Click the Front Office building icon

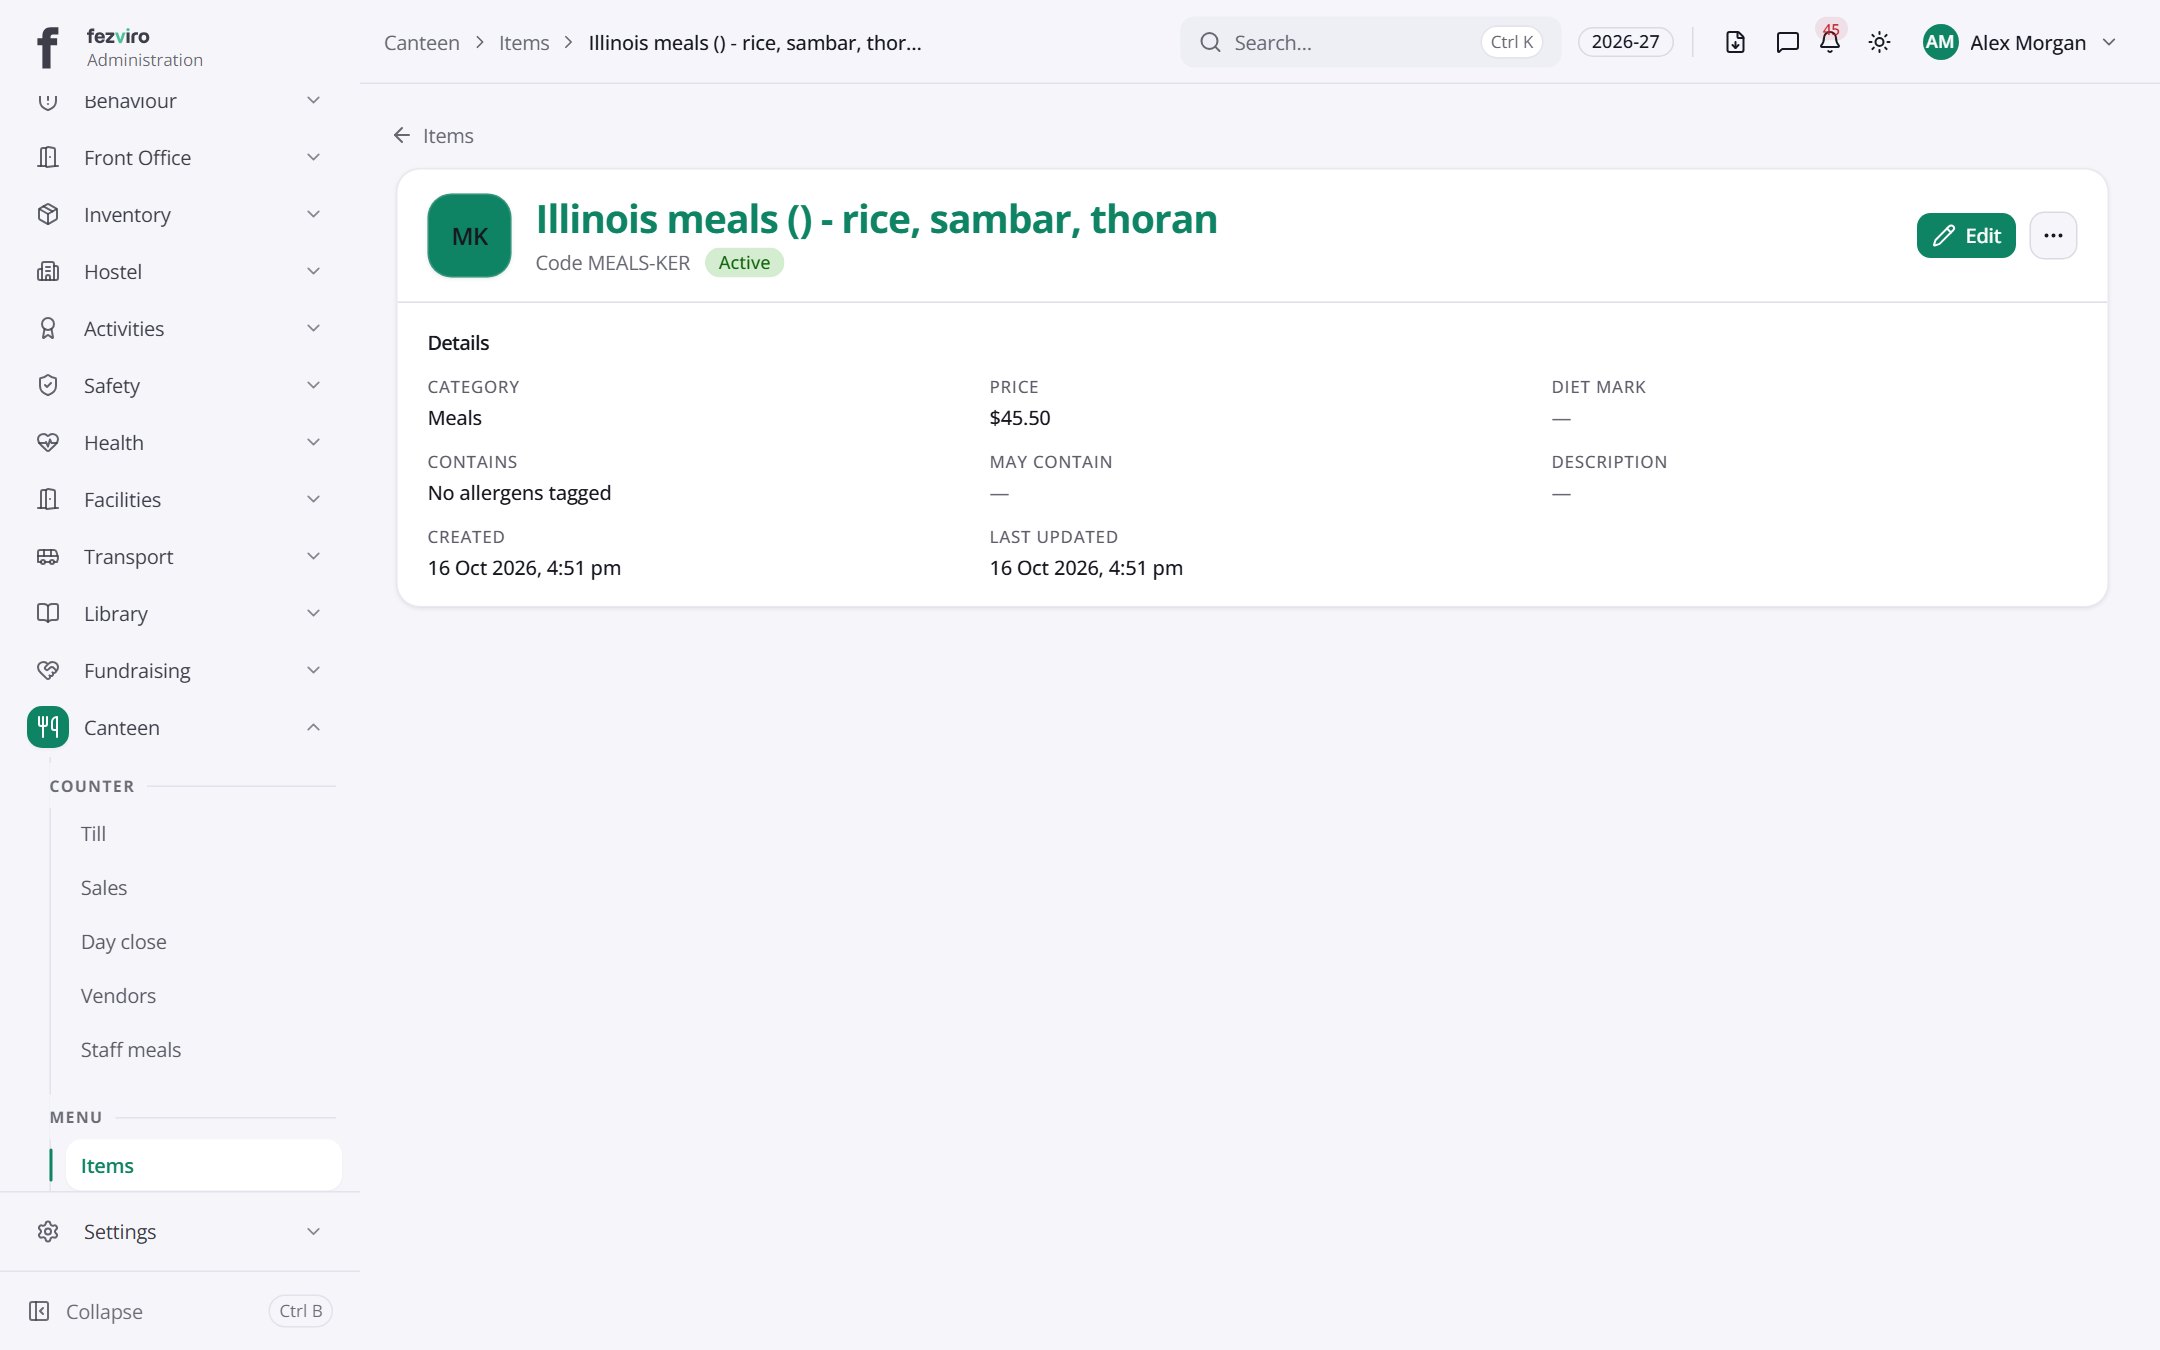48,157
